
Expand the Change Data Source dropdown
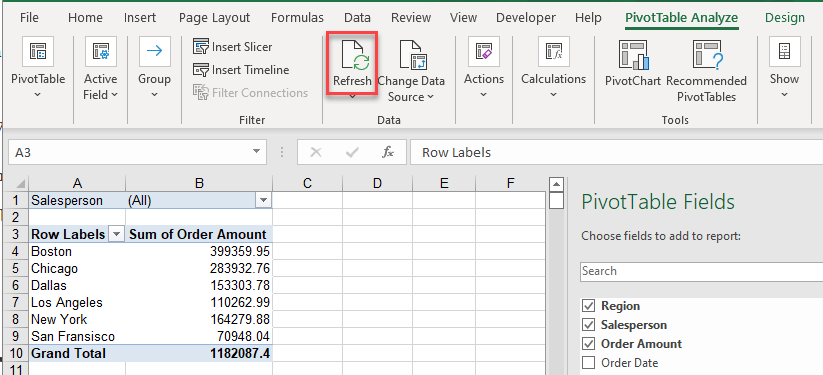point(430,97)
